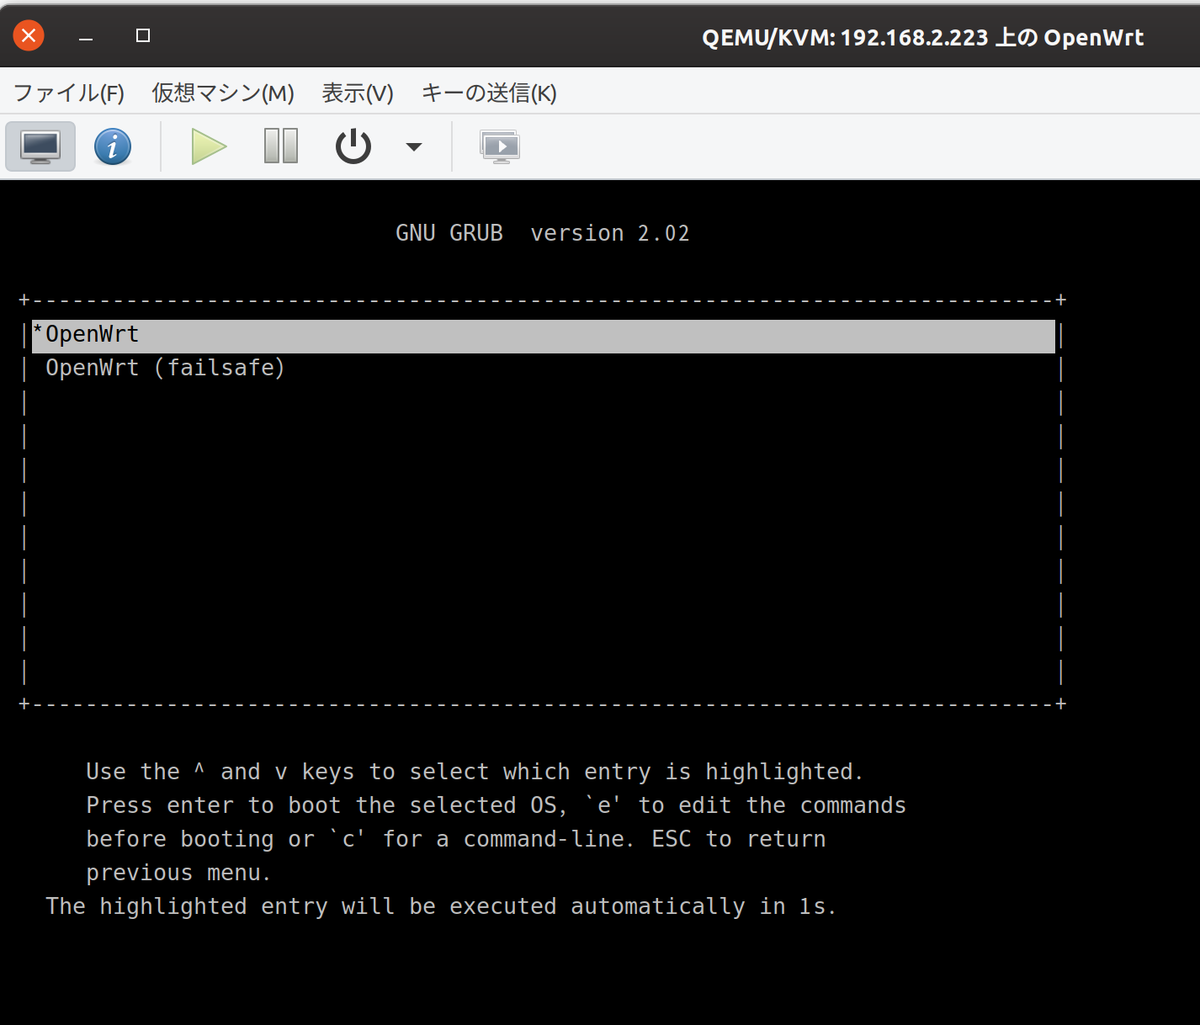Pause the virtual machine
This screenshot has width=1200, height=1025.
[x=281, y=147]
